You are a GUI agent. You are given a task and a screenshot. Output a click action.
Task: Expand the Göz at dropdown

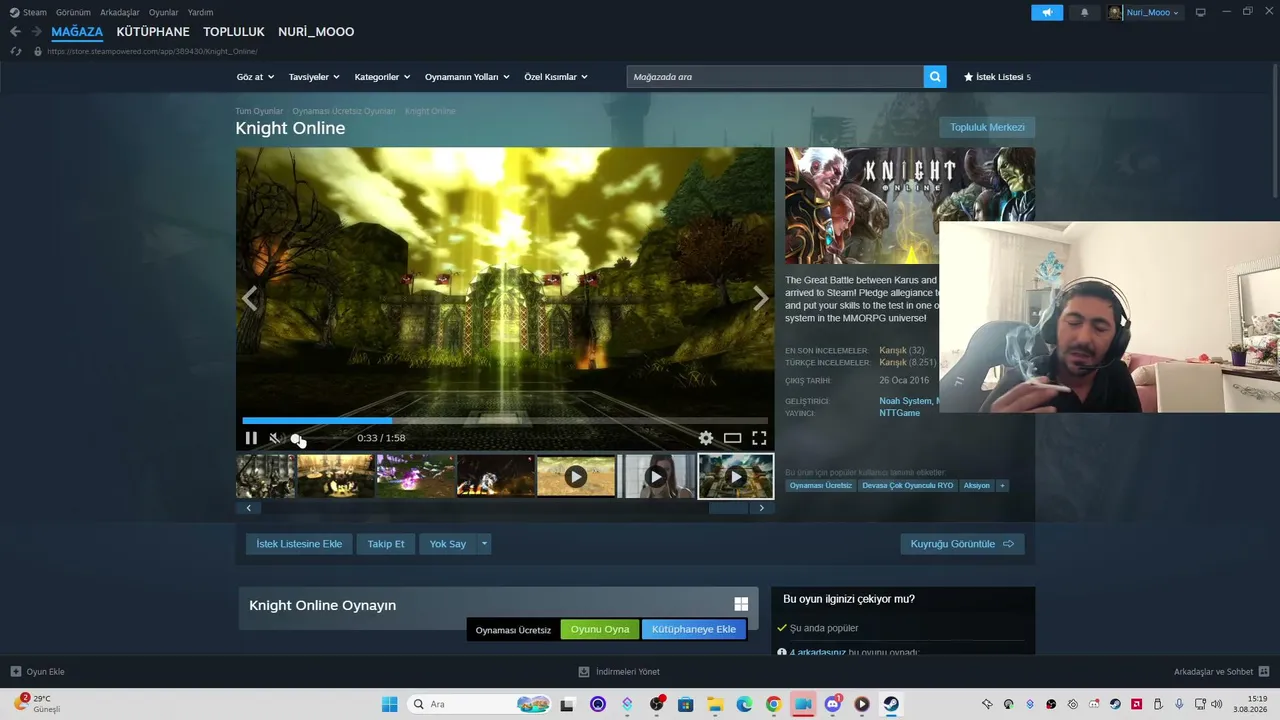tap(255, 77)
